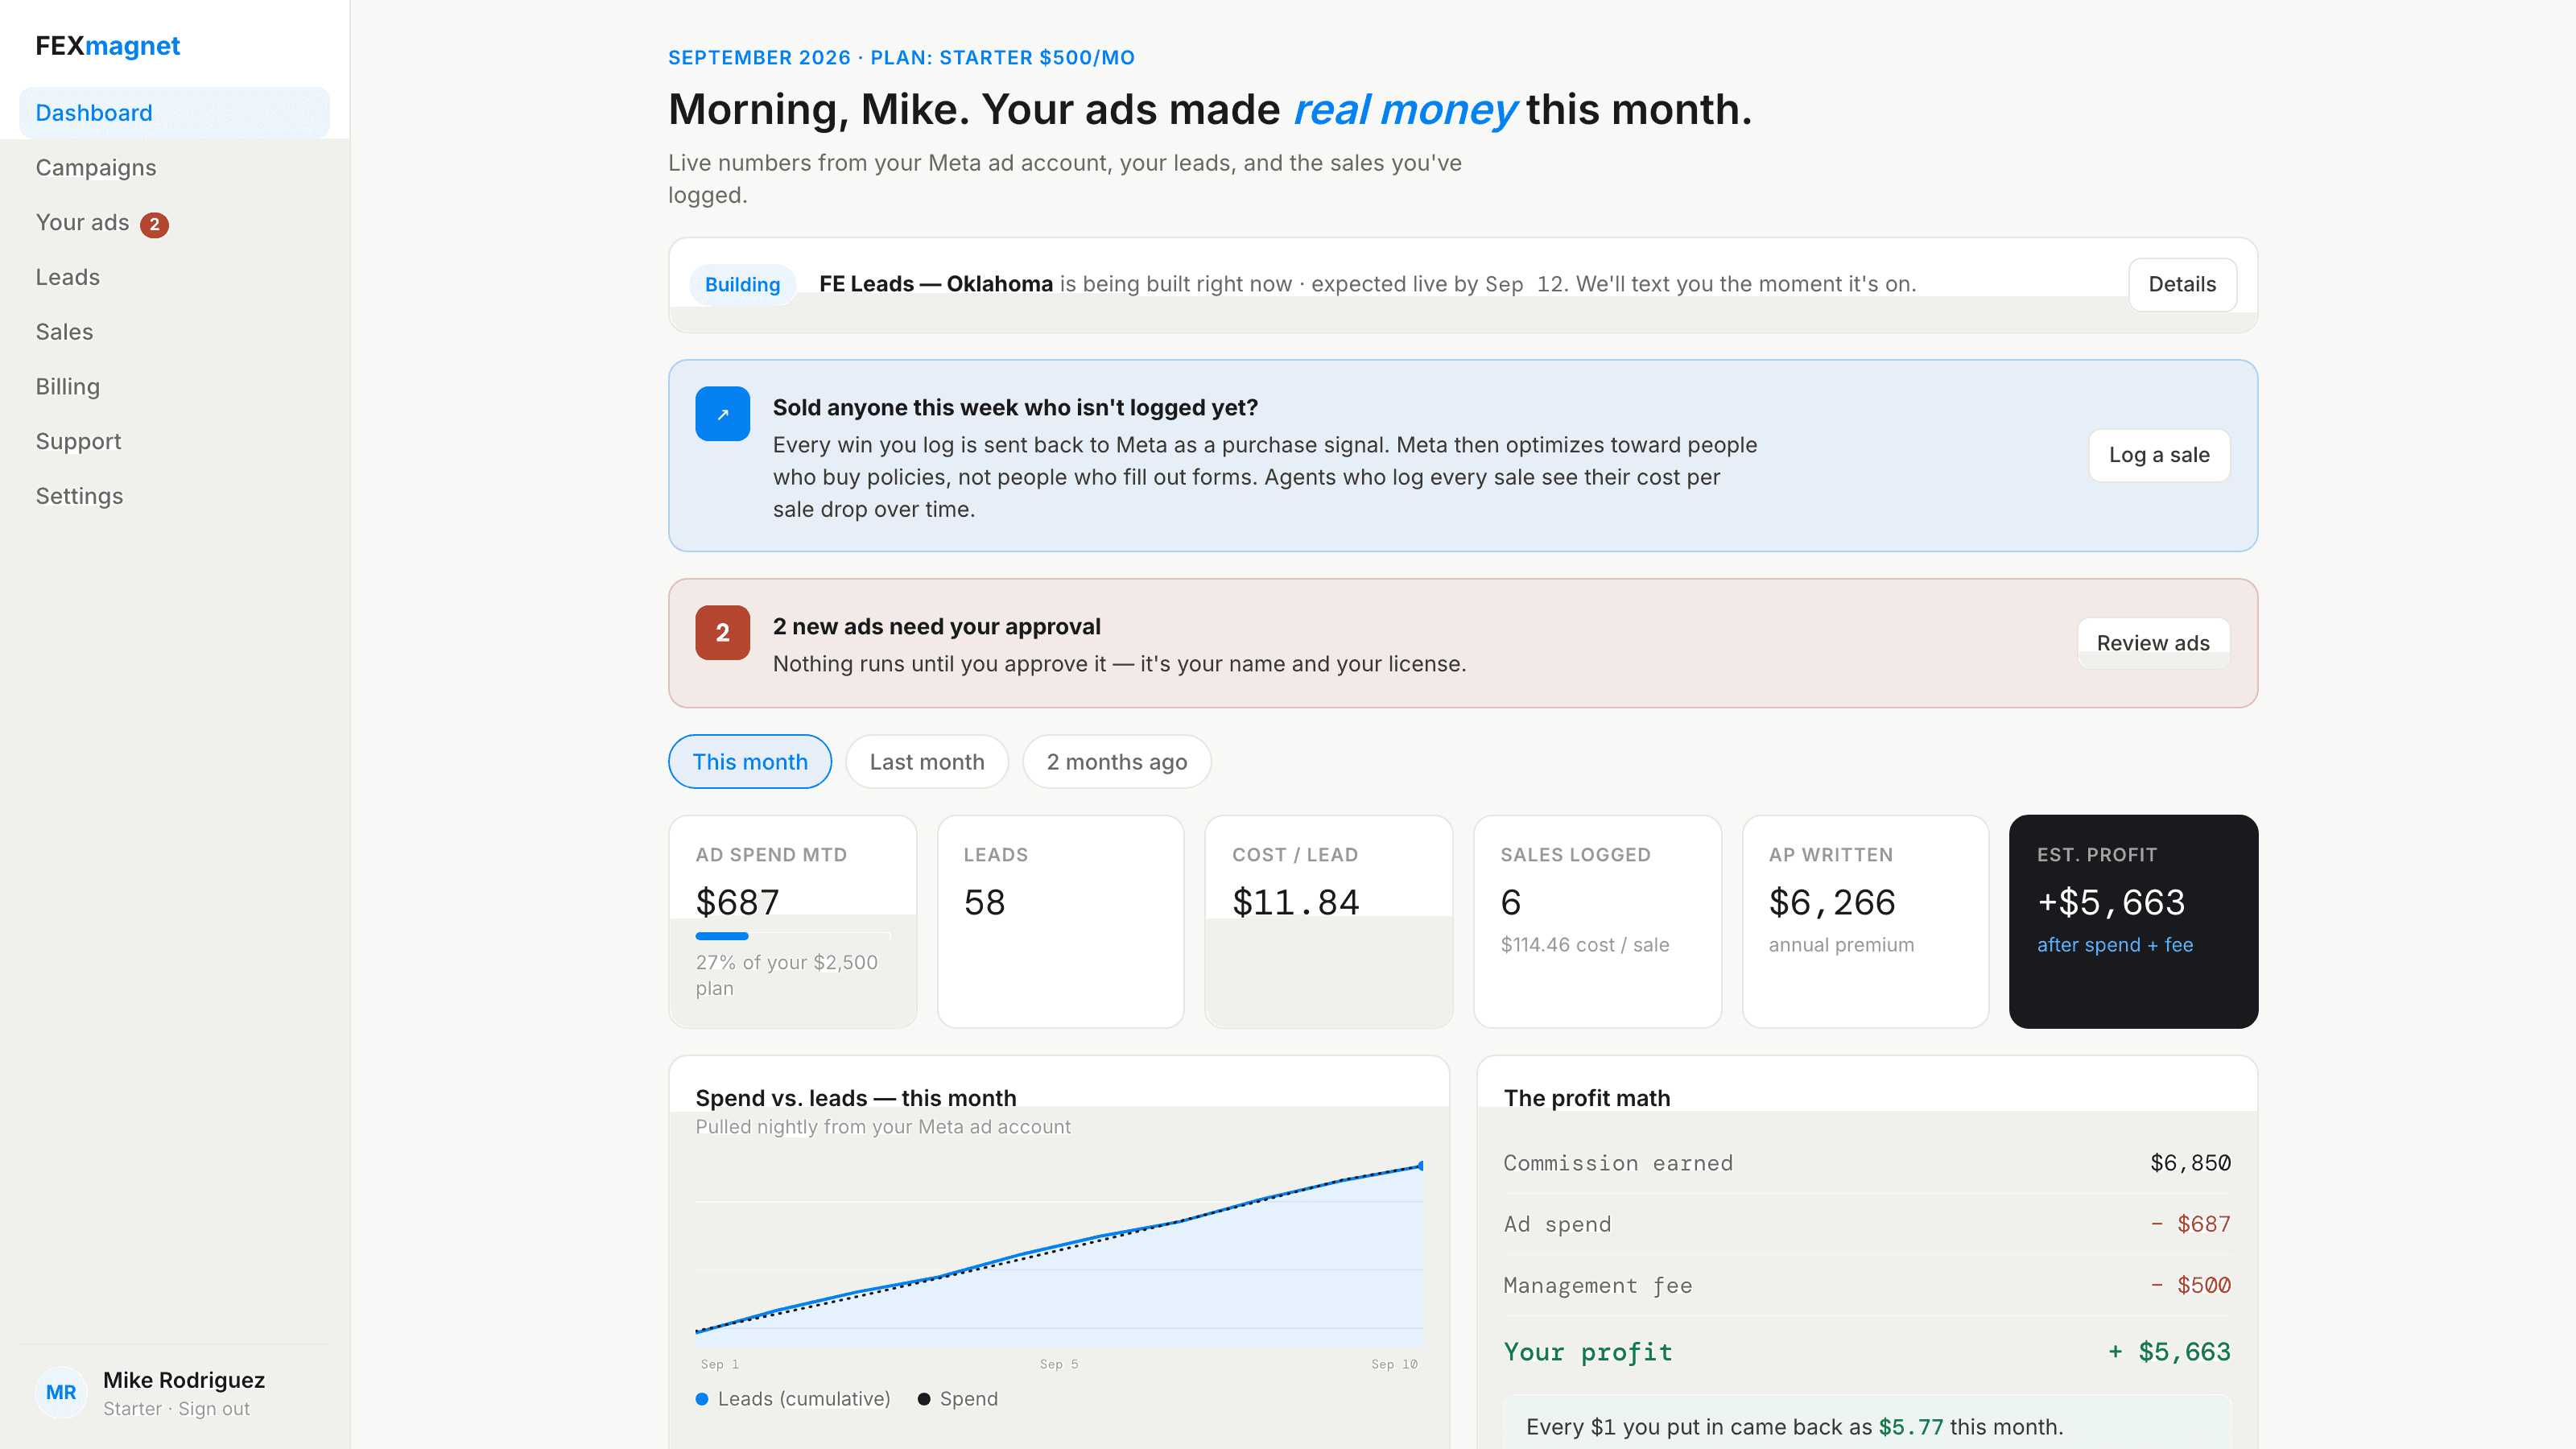Switch to the Last month view
This screenshot has height=1449, width=2576.
click(x=927, y=762)
